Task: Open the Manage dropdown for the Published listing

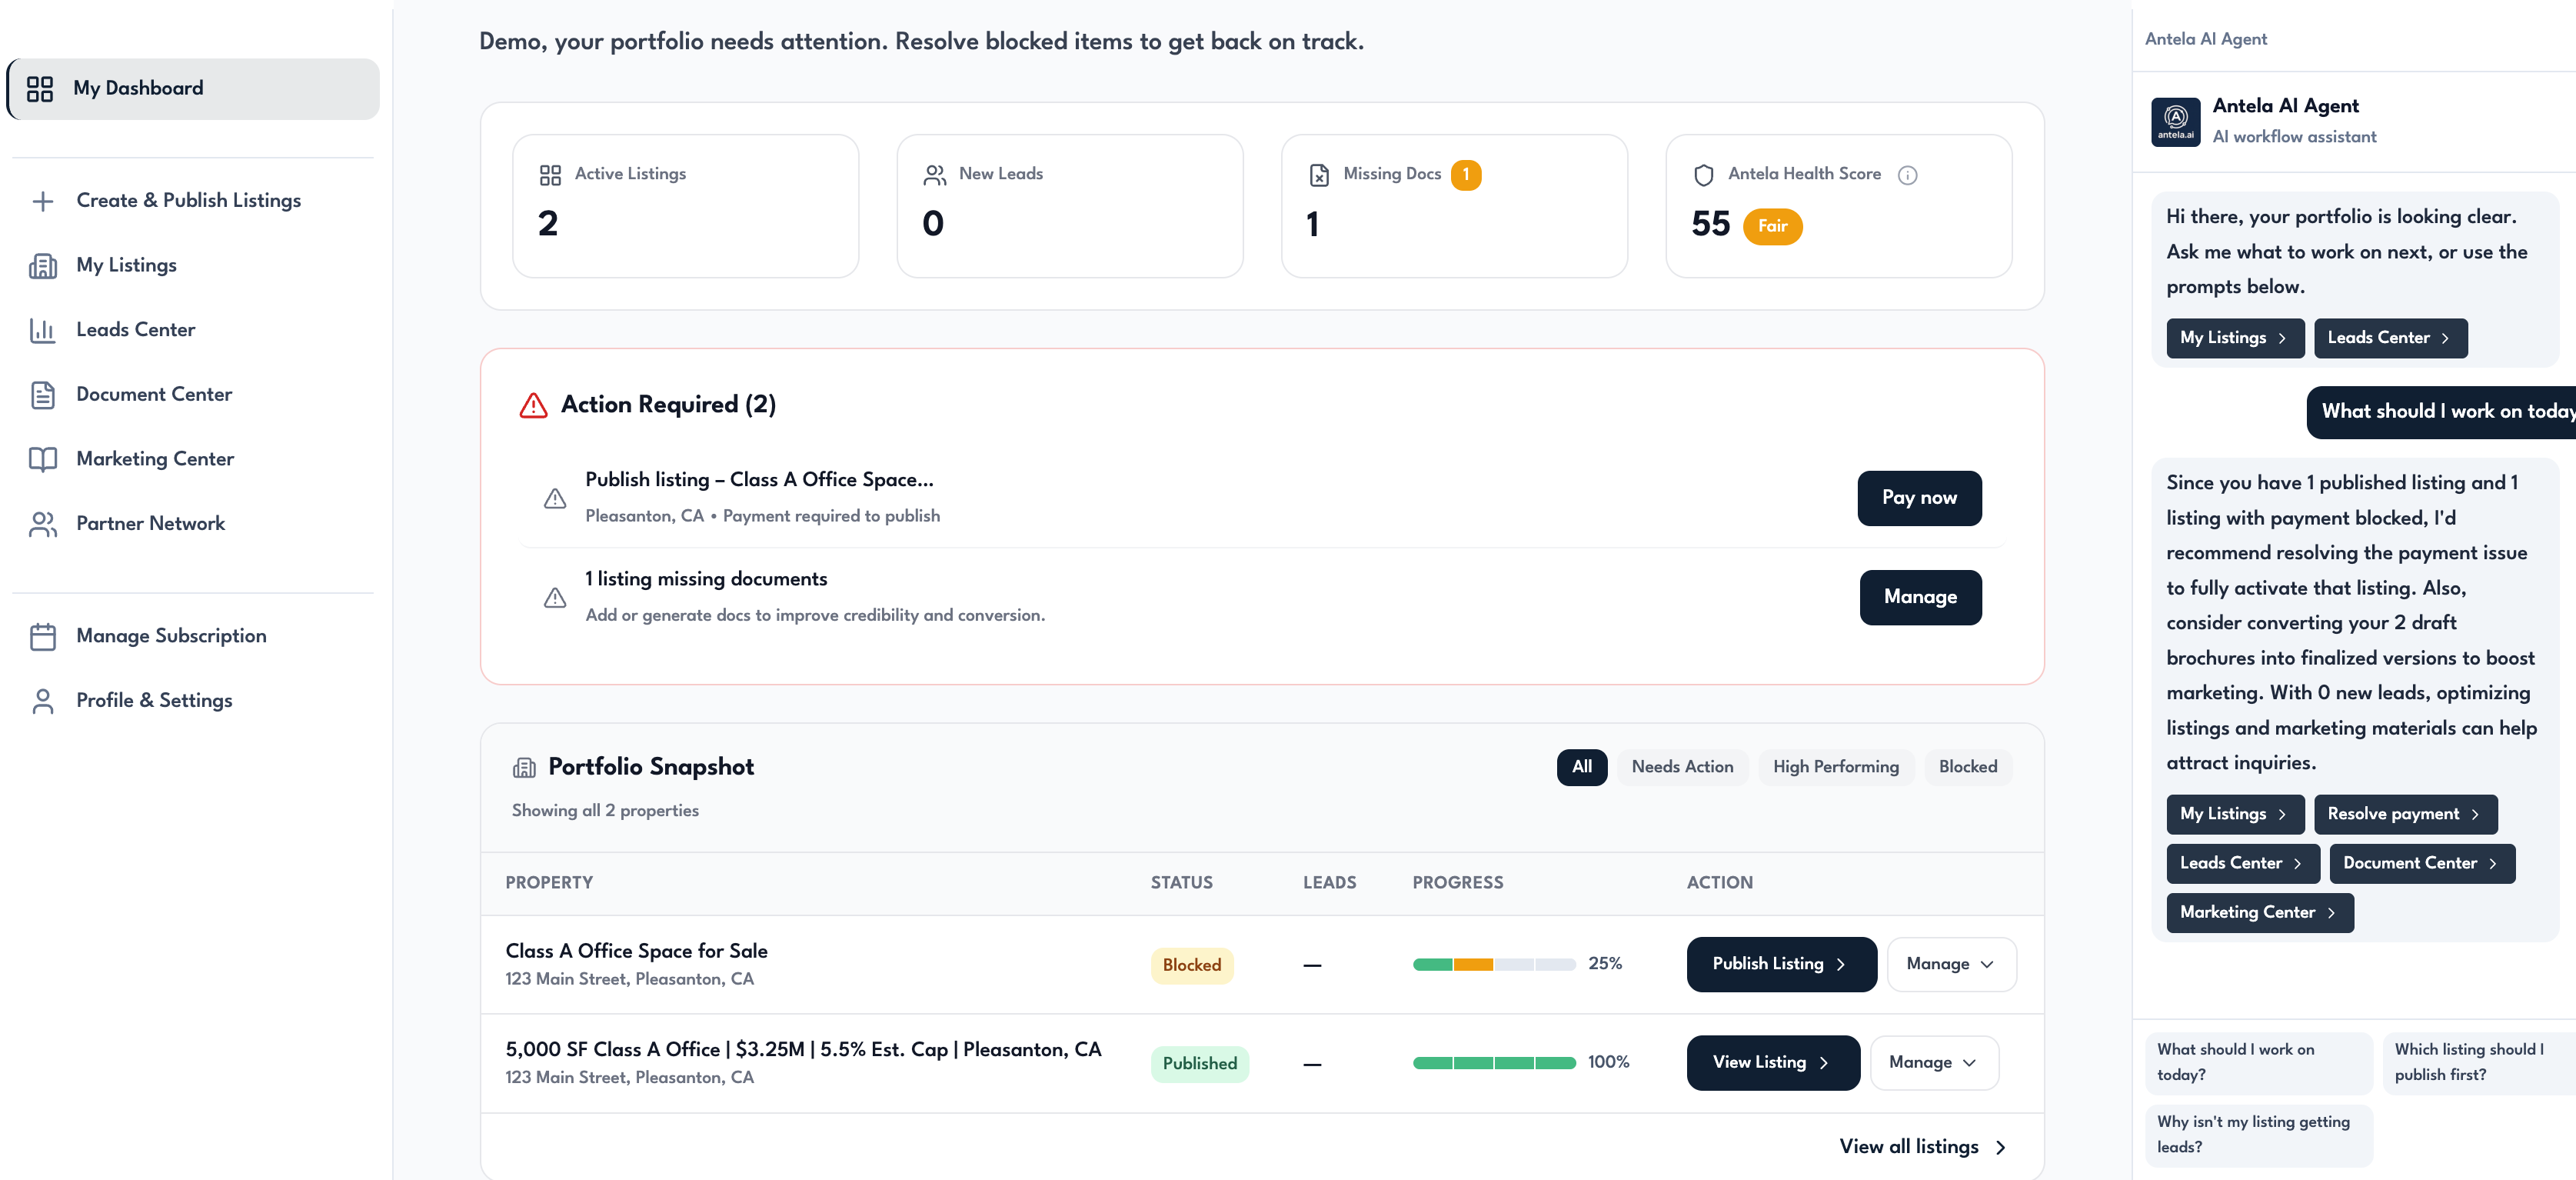Action: point(1933,1062)
